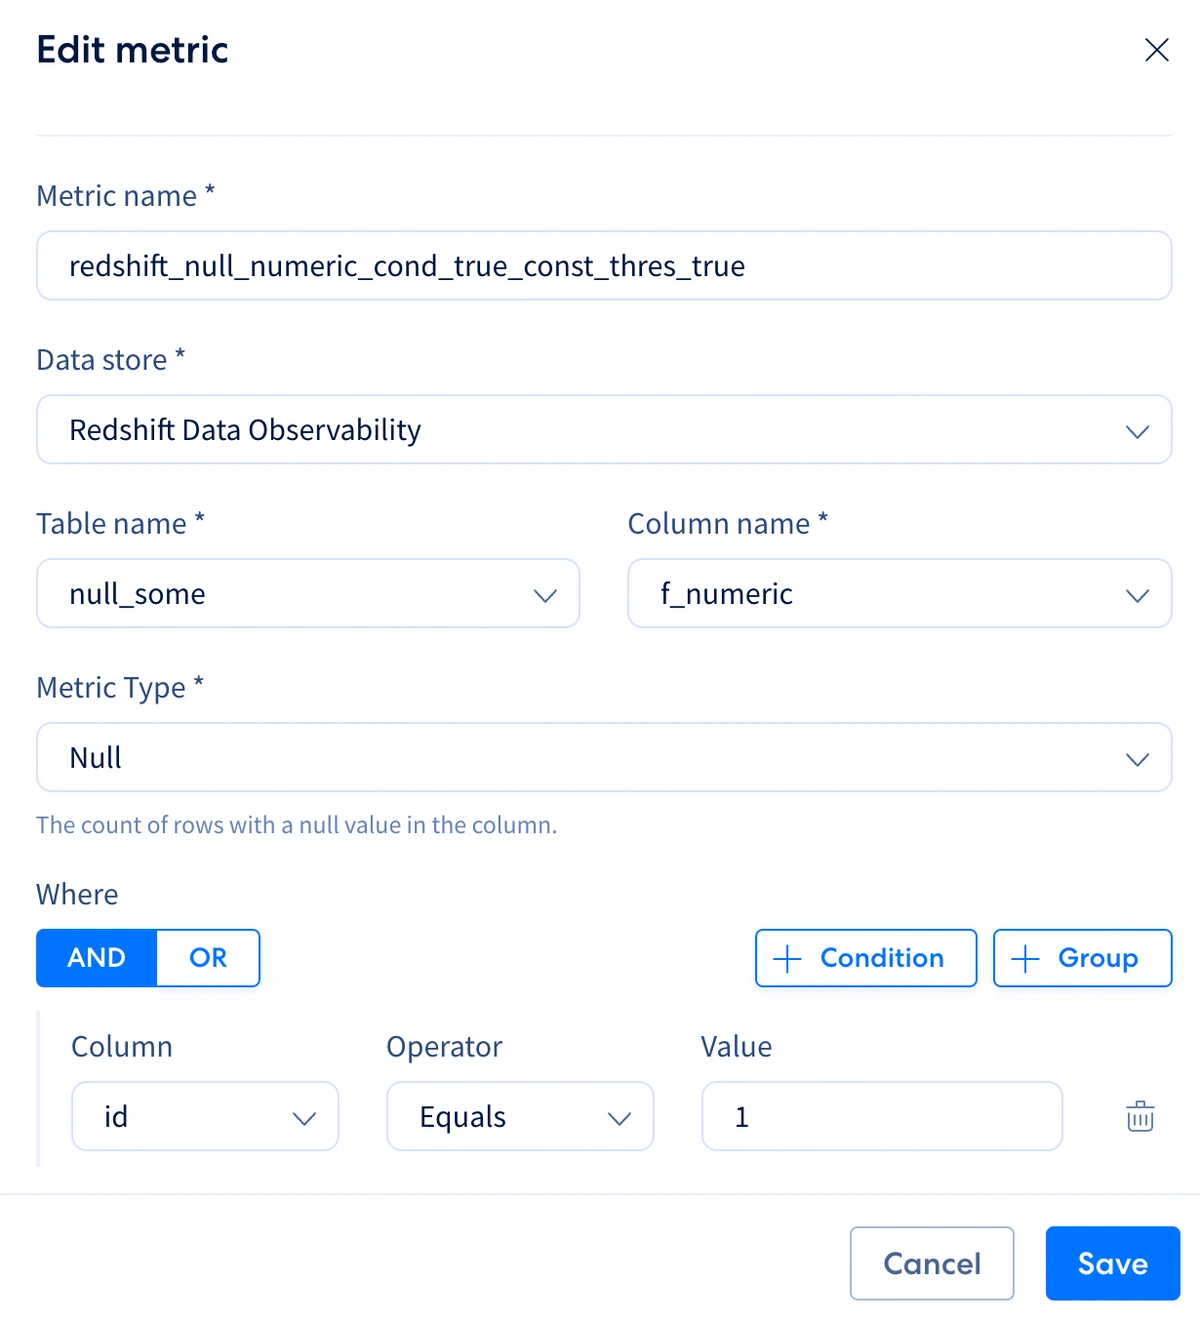Click the Metric Type chevron arrow
The height and width of the screenshot is (1321, 1200).
(x=1137, y=759)
